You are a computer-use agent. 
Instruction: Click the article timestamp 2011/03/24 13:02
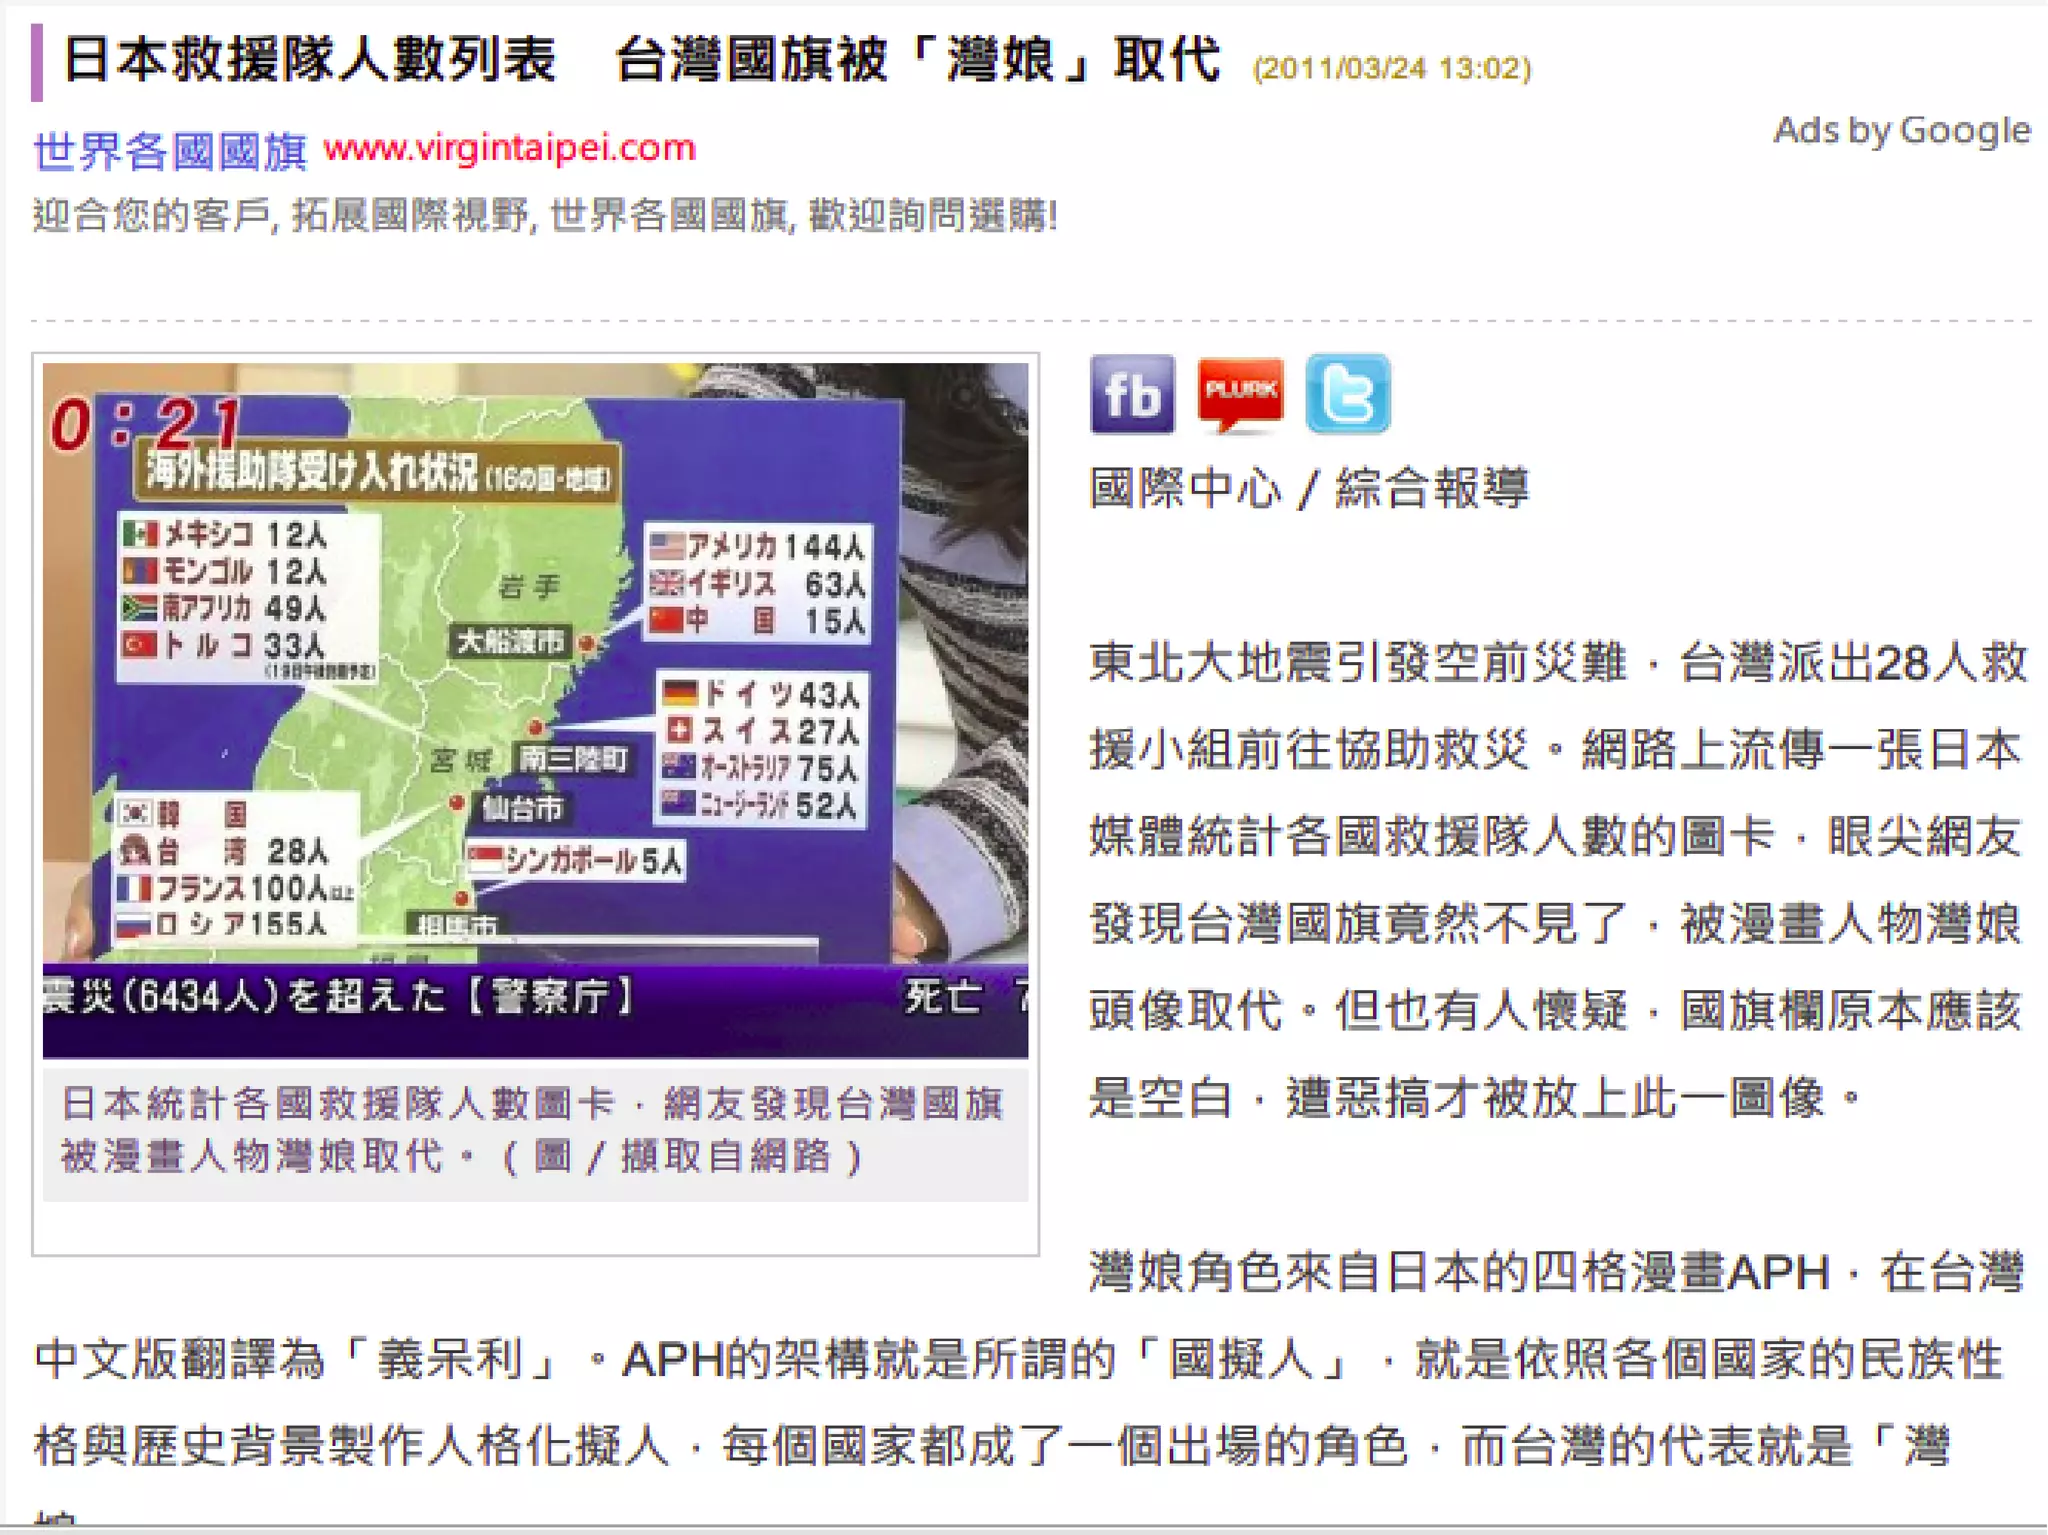pyautogui.click(x=1392, y=68)
